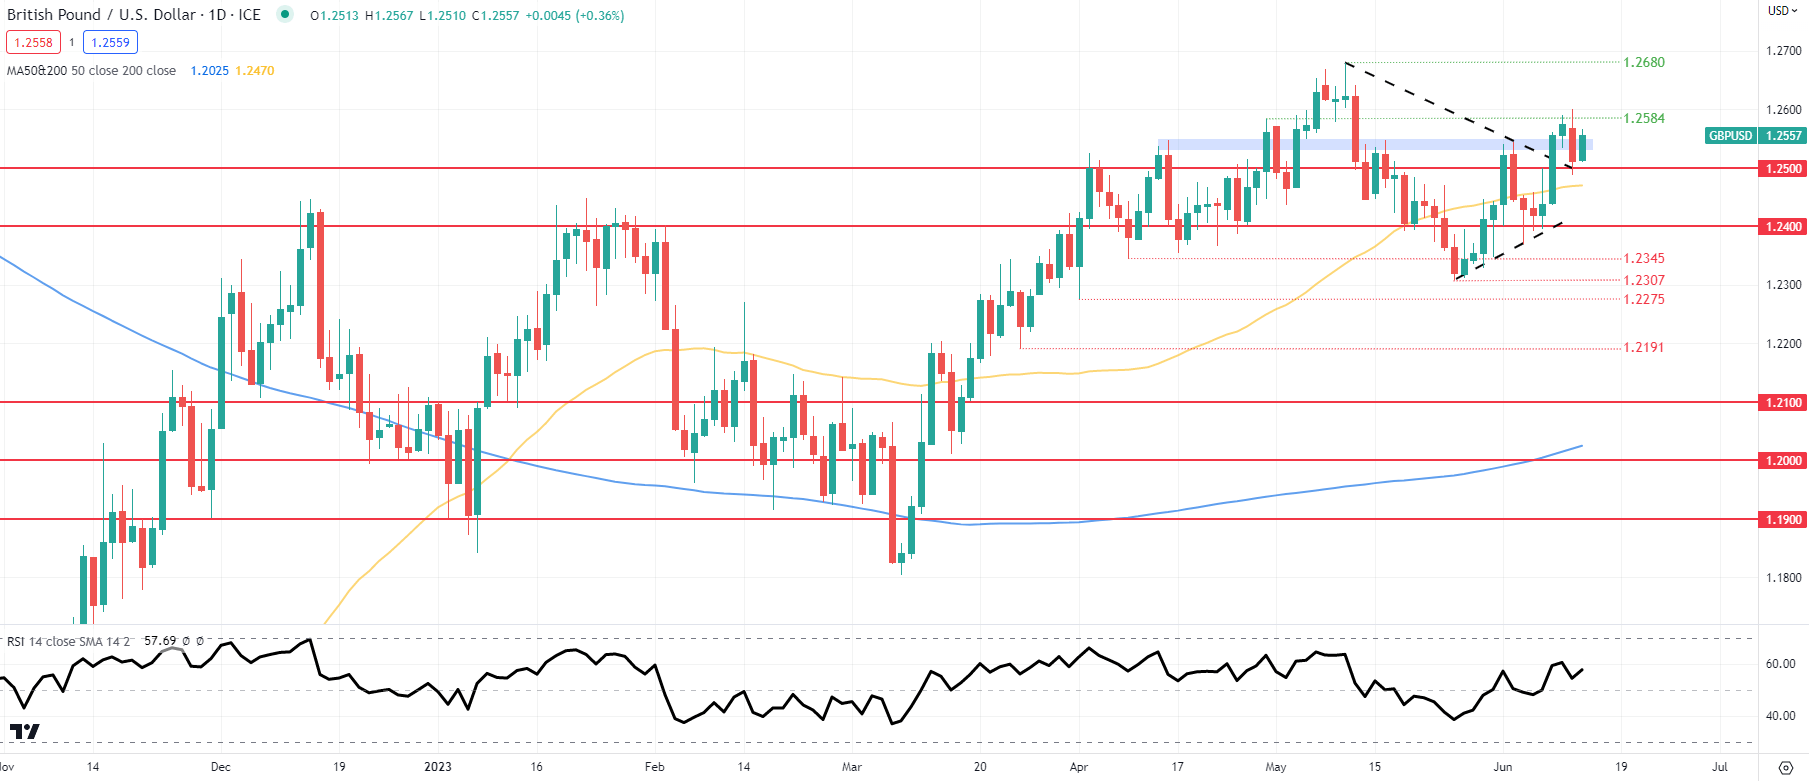
Task: Click the RSI value 57.69
Action: [x=160, y=640]
